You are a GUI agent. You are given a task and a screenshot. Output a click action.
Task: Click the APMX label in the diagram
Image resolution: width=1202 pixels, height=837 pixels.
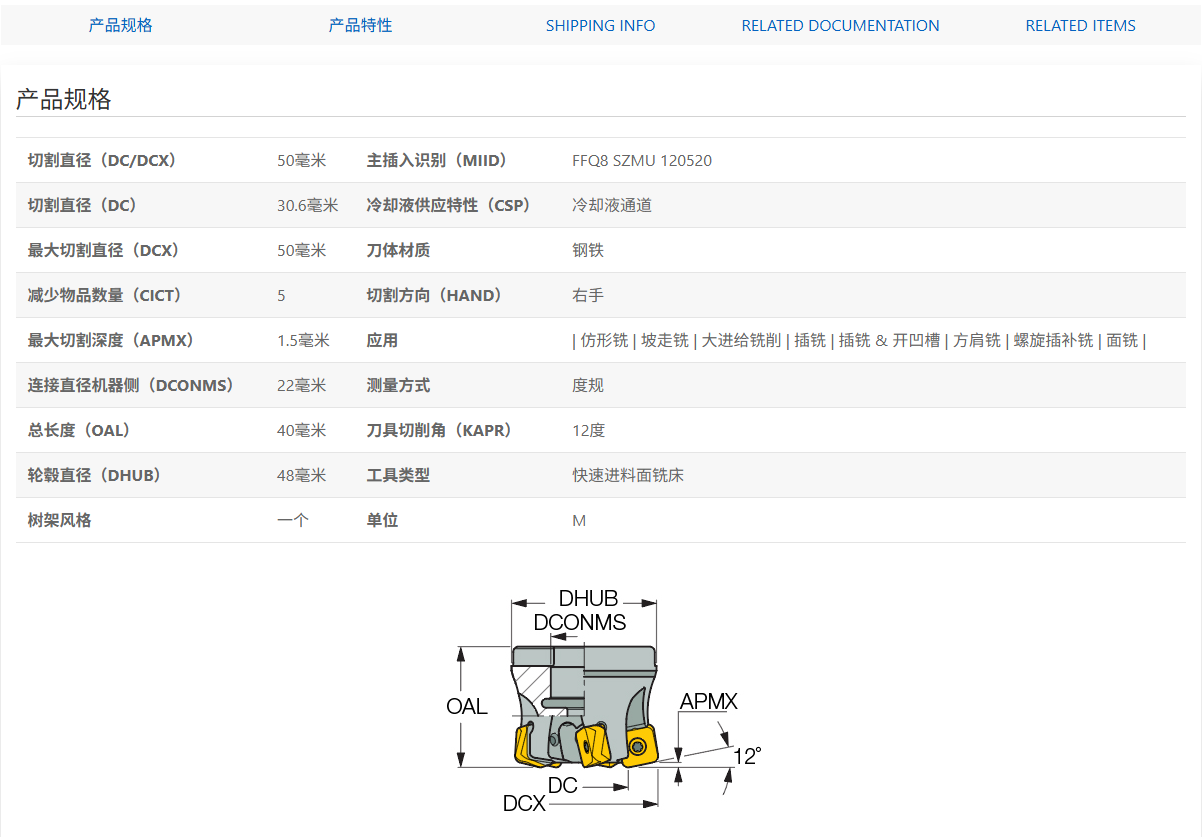[x=708, y=702]
